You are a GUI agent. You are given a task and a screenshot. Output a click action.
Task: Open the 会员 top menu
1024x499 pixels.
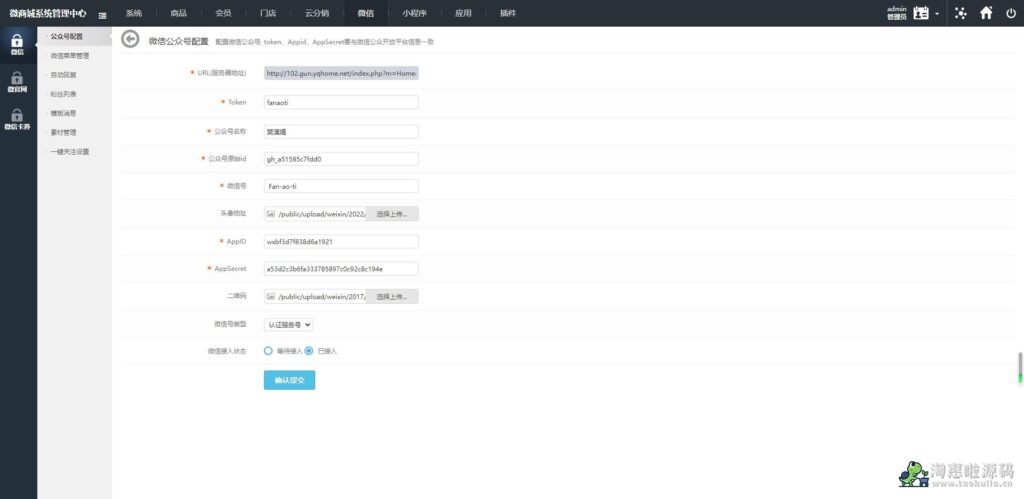click(x=223, y=14)
